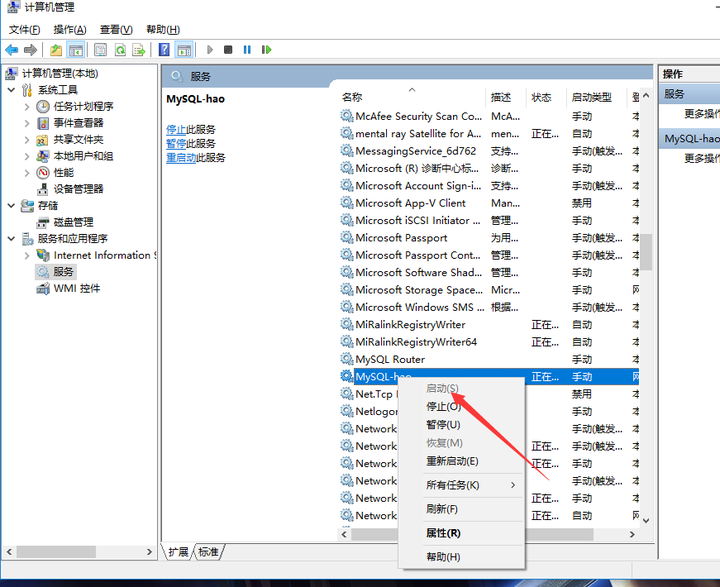Choose 属性(R) in context menu
Image resolution: width=720 pixels, height=587 pixels.
(x=461, y=533)
